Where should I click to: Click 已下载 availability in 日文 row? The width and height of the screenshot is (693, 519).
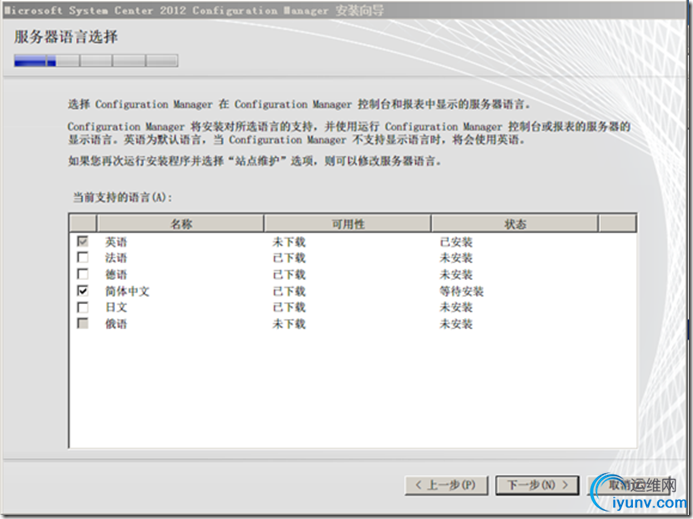(289, 307)
